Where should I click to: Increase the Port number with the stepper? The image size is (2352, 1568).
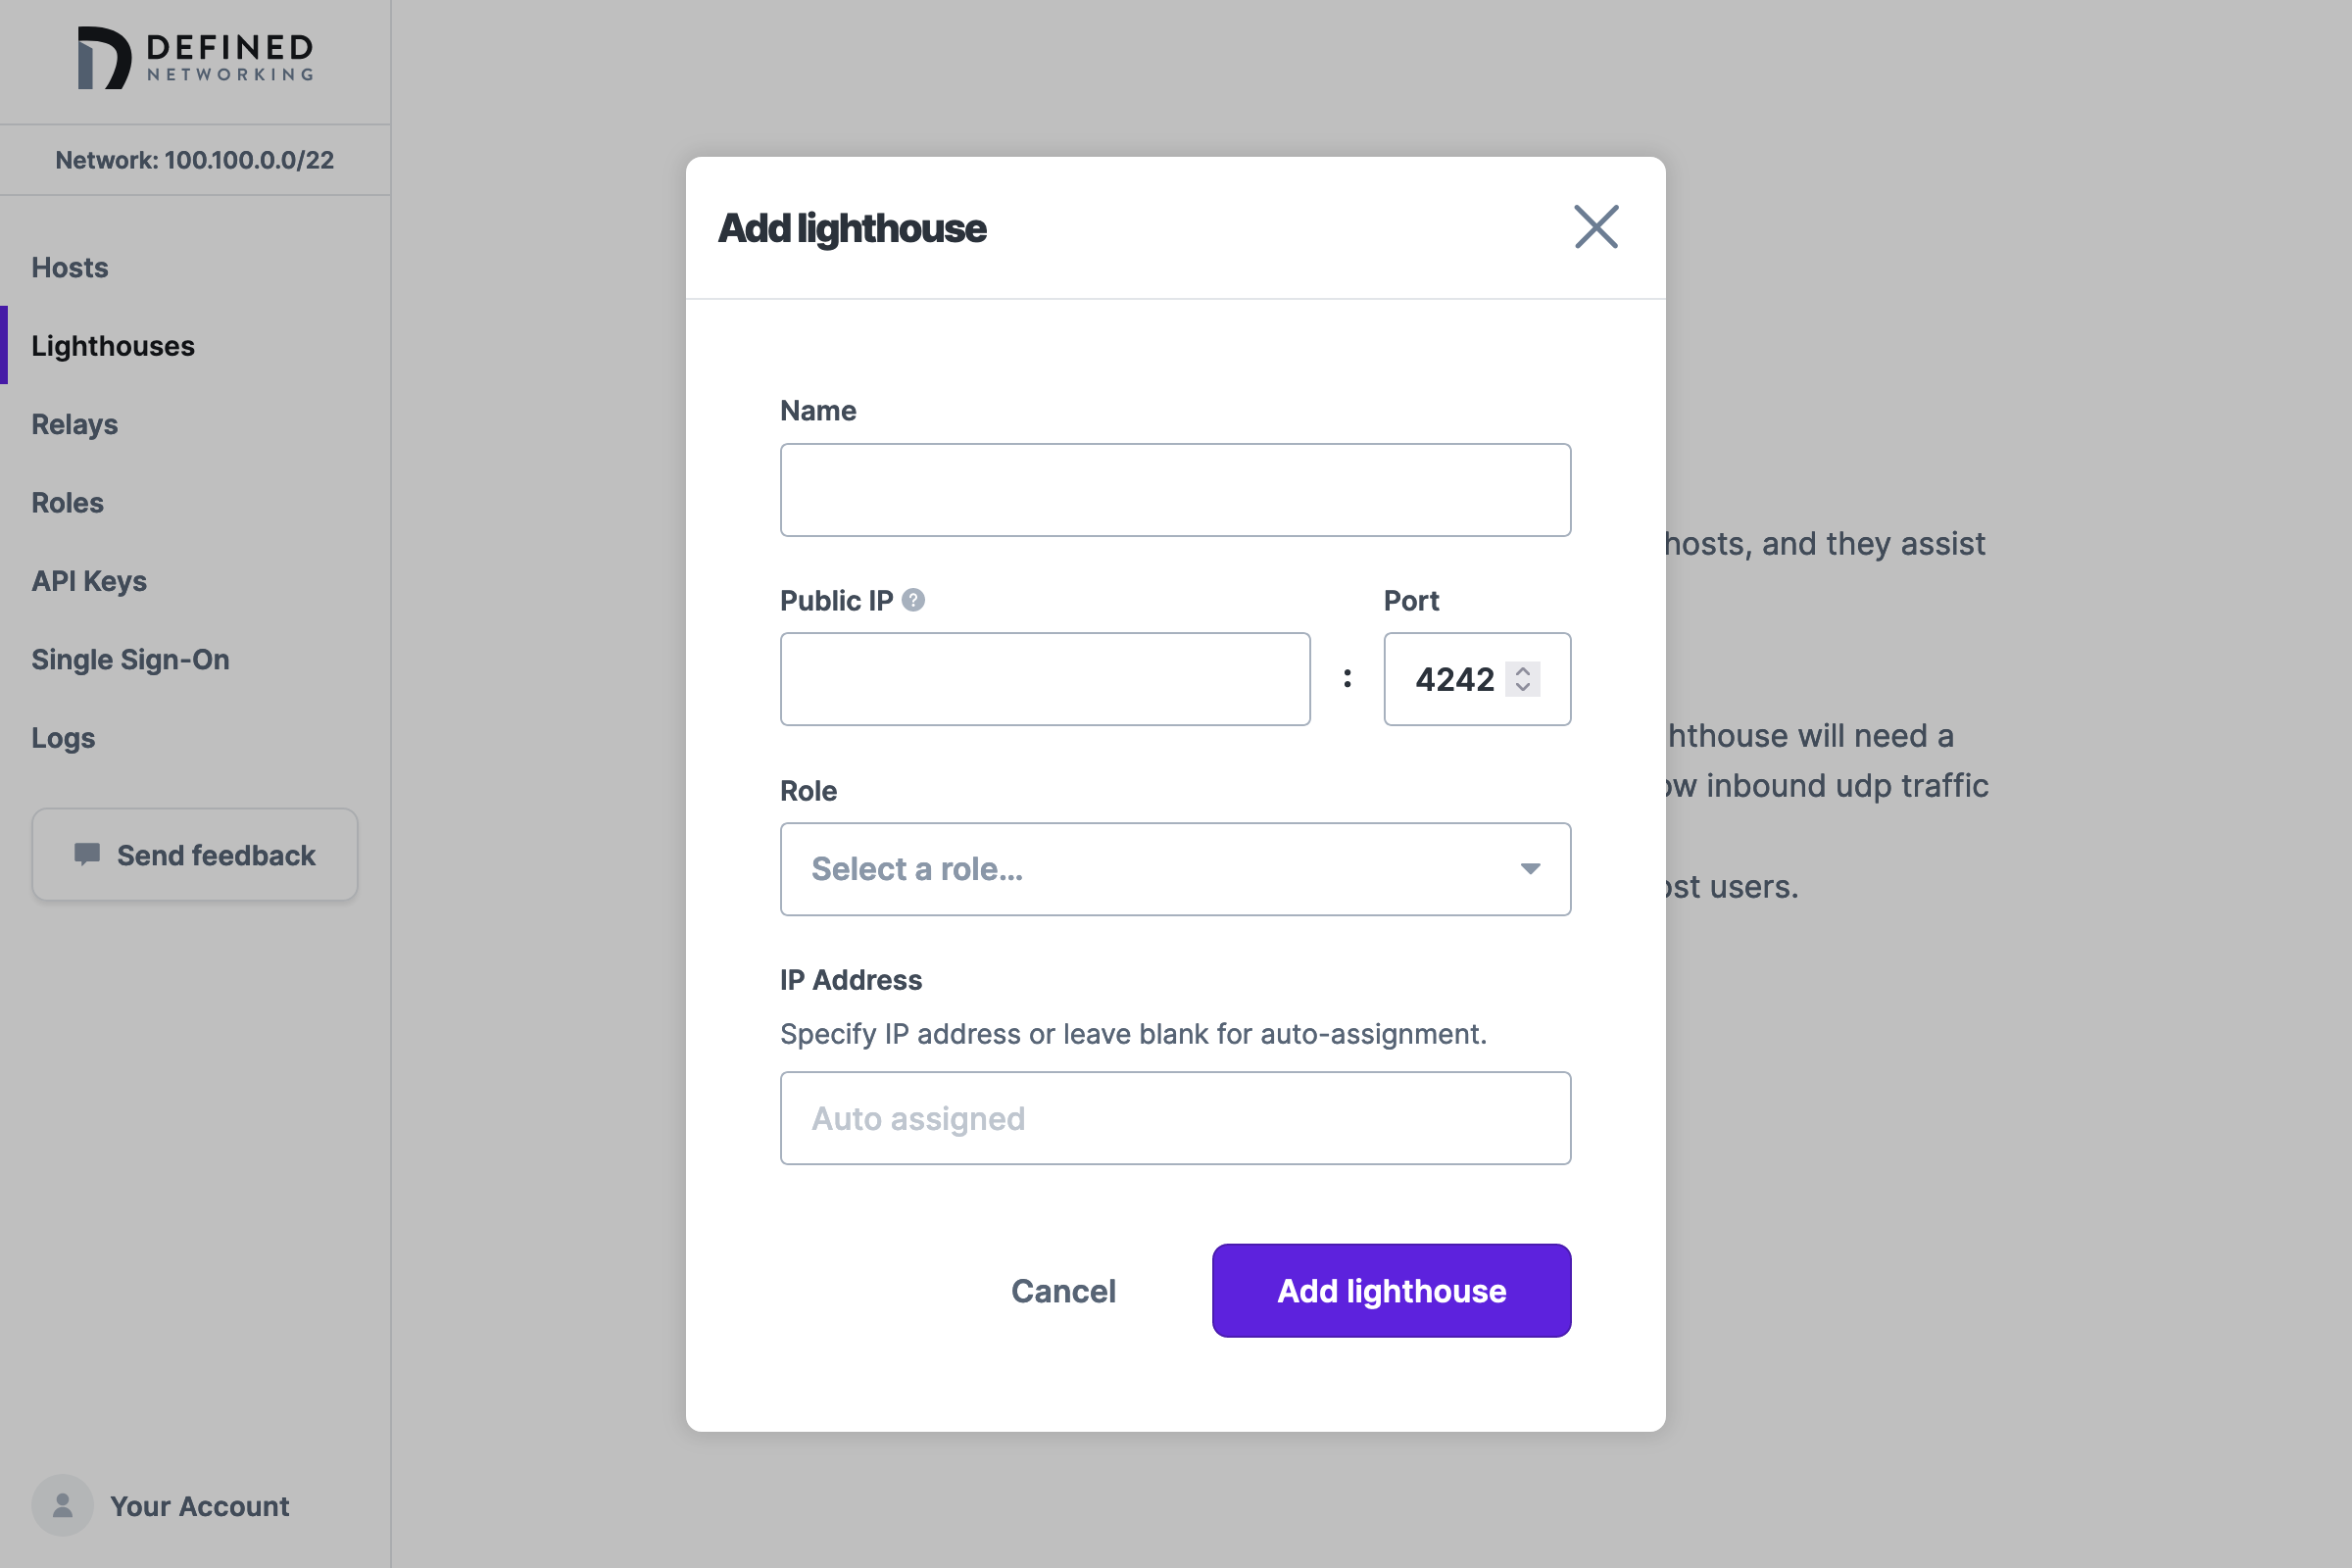[x=1523, y=671]
